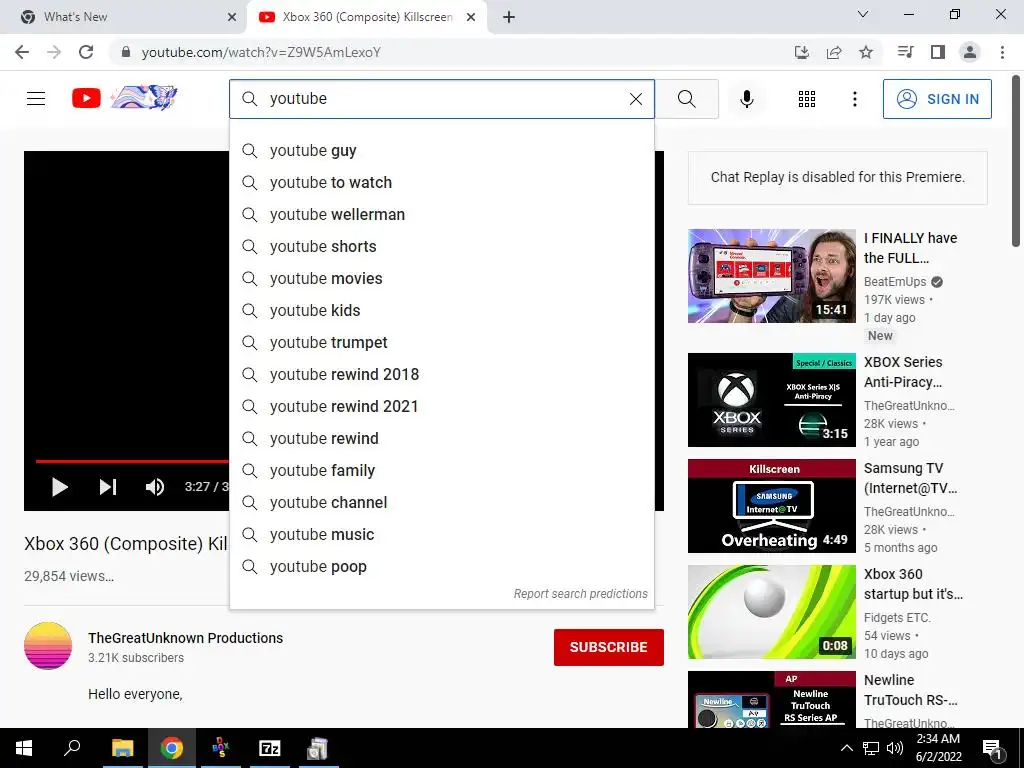Pick 'youtube family' suggestion
The height and width of the screenshot is (768, 1024).
[441, 470]
